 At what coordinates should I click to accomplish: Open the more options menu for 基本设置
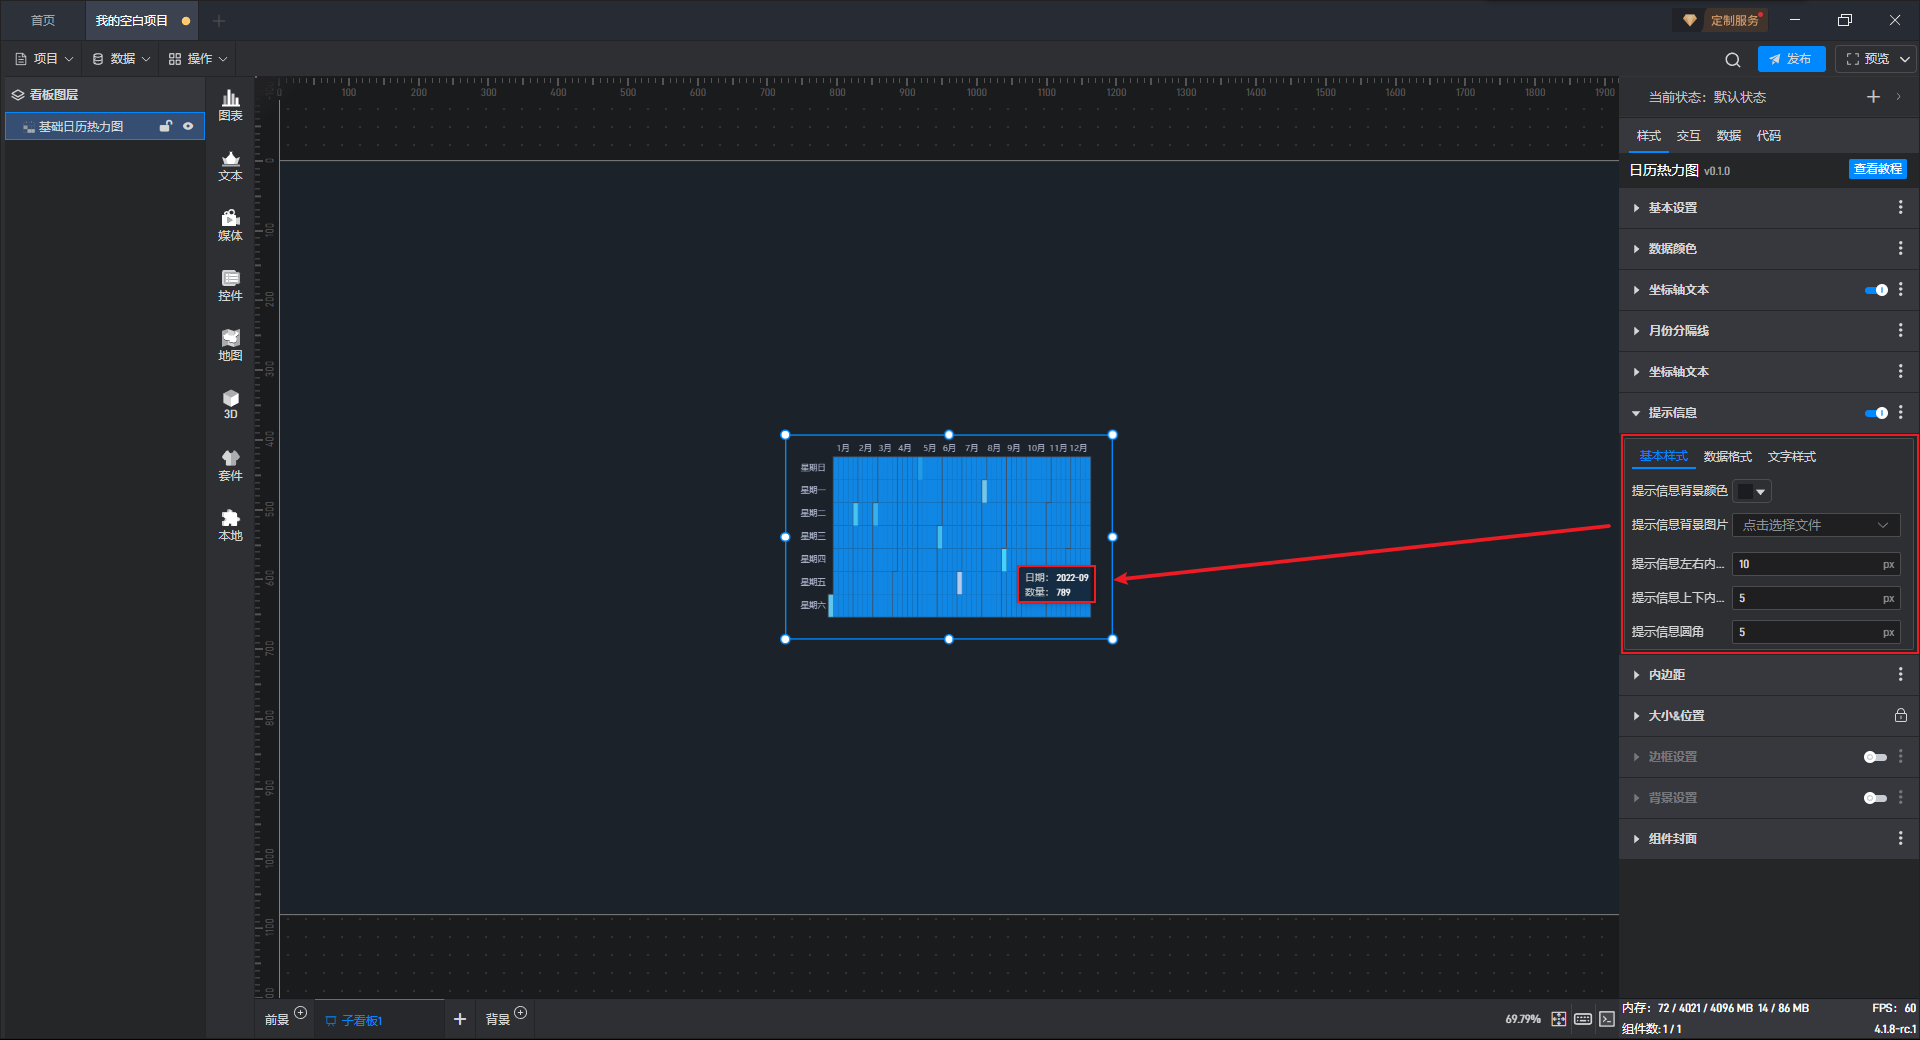click(x=1900, y=207)
